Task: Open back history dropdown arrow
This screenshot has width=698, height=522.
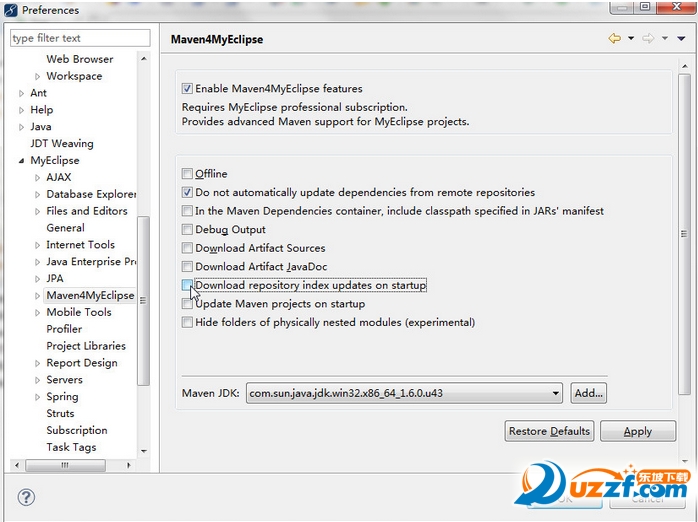Action: click(x=631, y=39)
